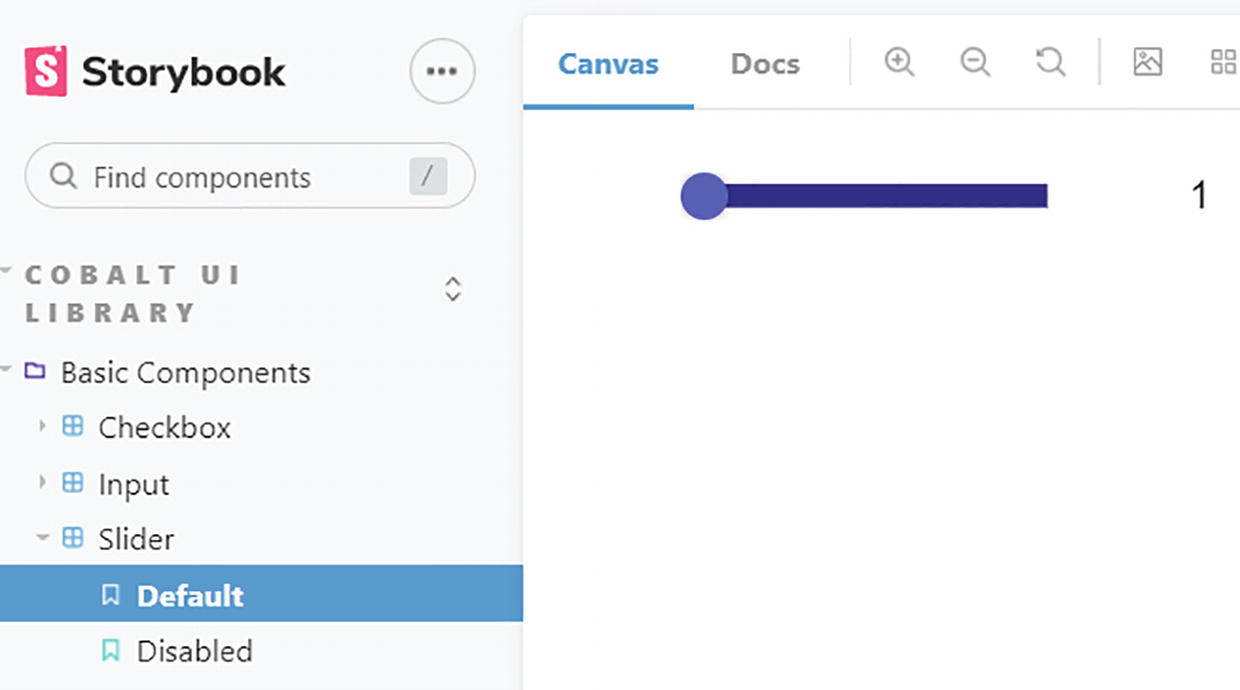Screen dimensions: 1240x690
Task: Open the Disabled slider story
Action: pos(194,651)
